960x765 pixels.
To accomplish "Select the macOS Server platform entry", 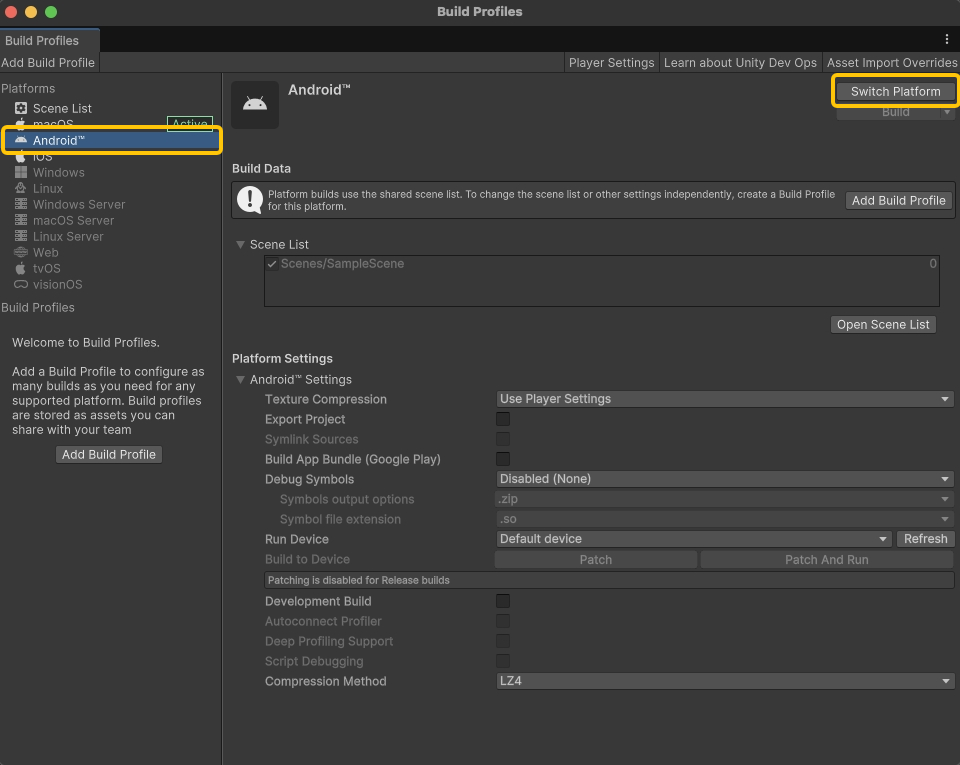I will 73,220.
